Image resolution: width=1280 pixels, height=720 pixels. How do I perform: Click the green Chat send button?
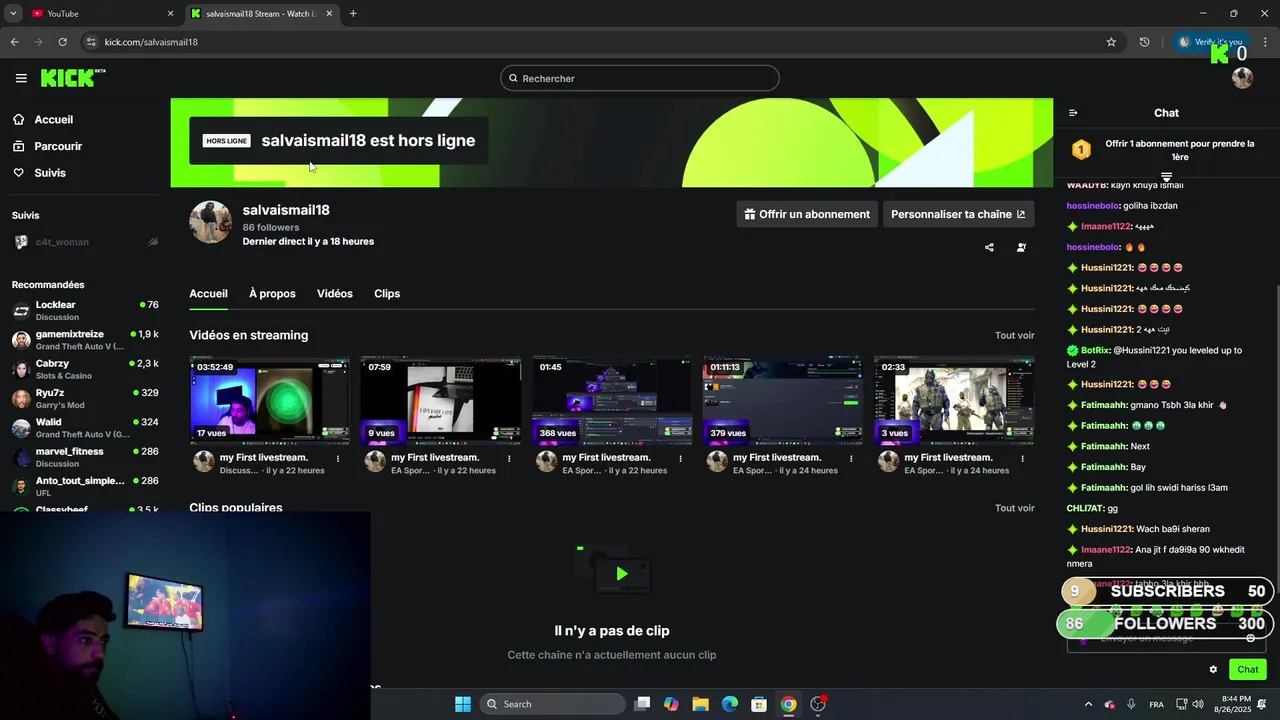(1248, 670)
